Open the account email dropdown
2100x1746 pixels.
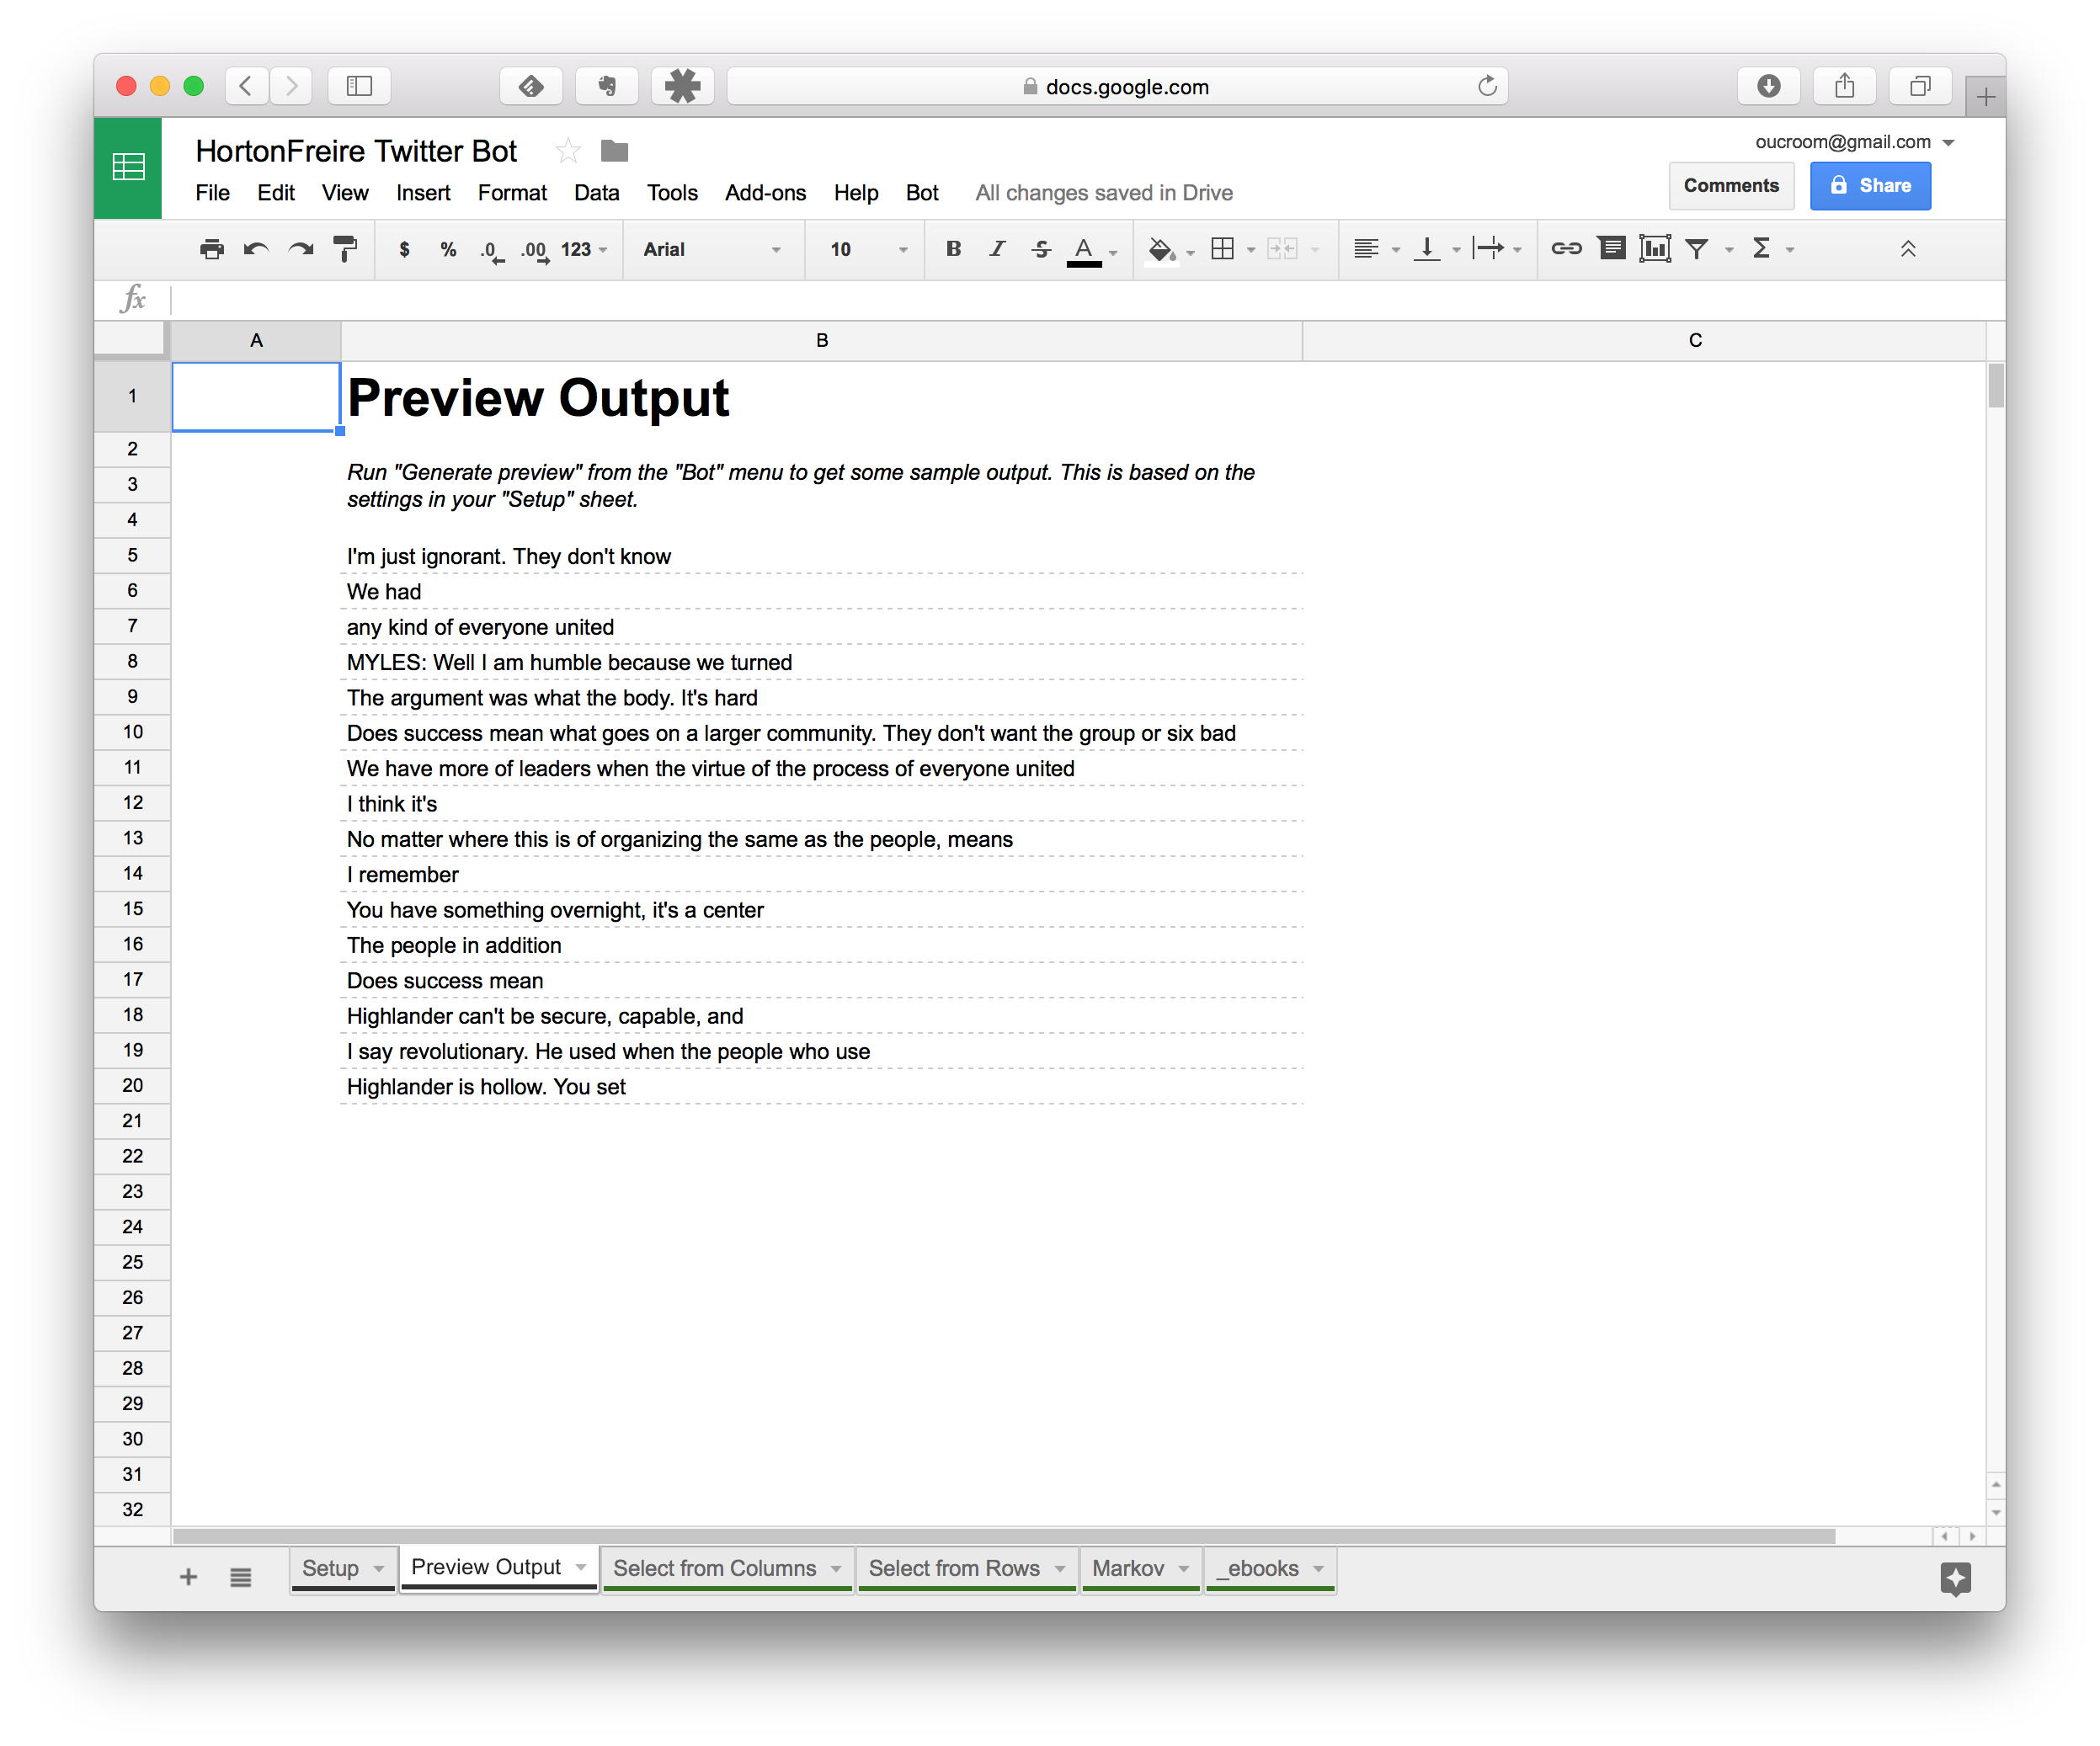[1854, 142]
